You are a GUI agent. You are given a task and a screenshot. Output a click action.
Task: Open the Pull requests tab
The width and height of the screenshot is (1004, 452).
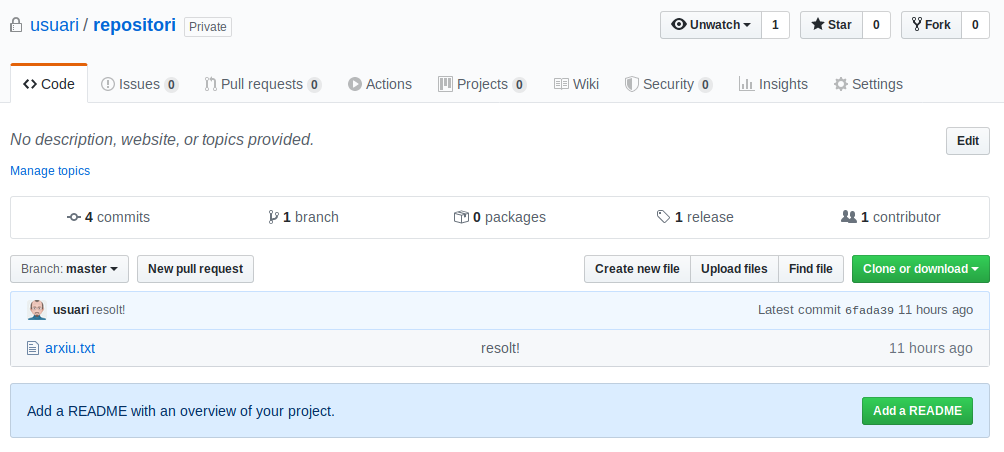pyautogui.click(x=262, y=84)
